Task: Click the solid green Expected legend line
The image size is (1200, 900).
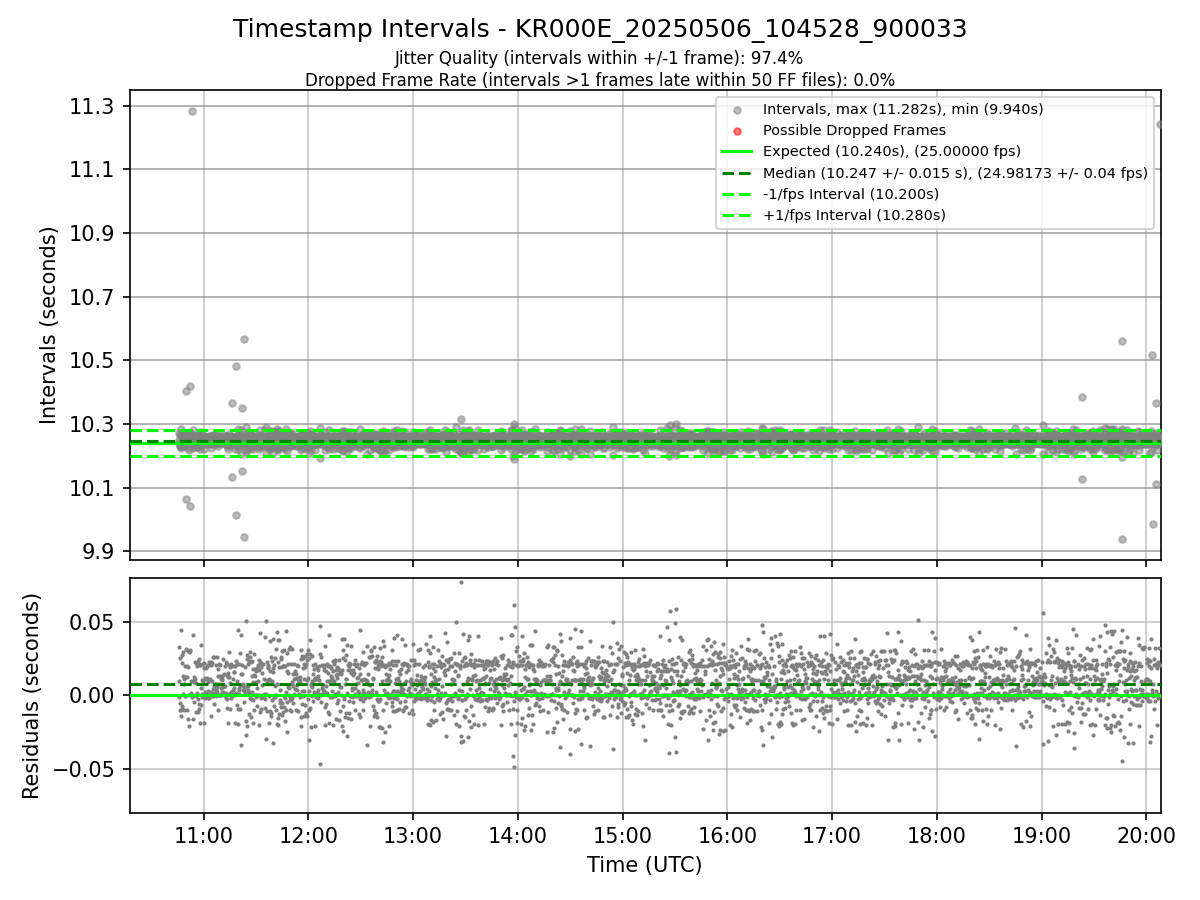Action: (737, 152)
